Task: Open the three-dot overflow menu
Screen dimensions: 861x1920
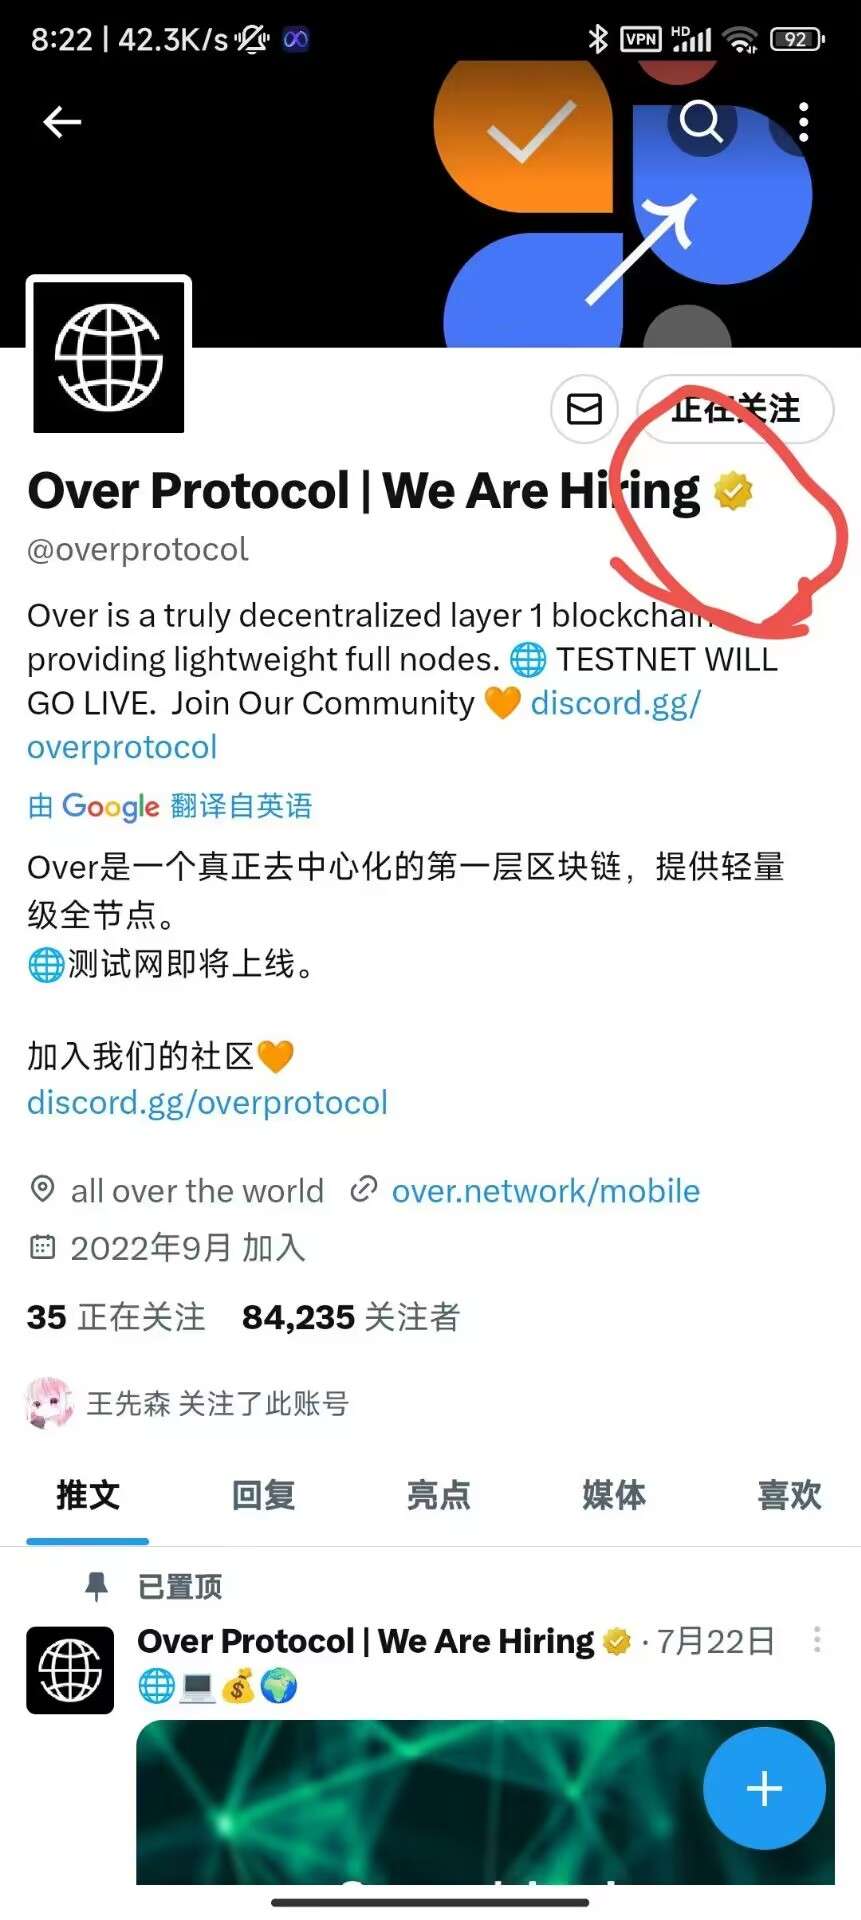Action: 804,122
